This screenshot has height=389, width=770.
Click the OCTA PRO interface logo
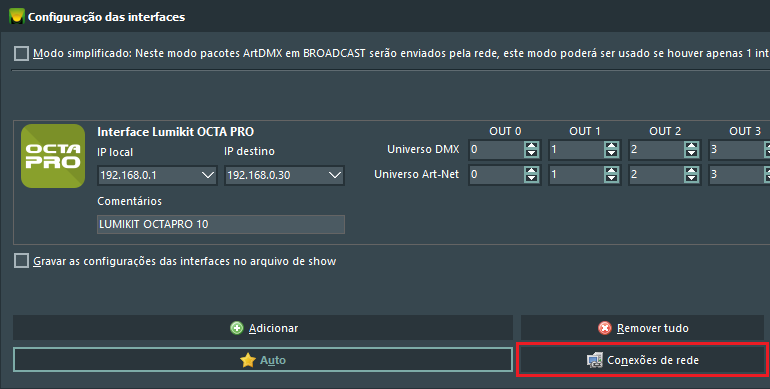[53, 156]
